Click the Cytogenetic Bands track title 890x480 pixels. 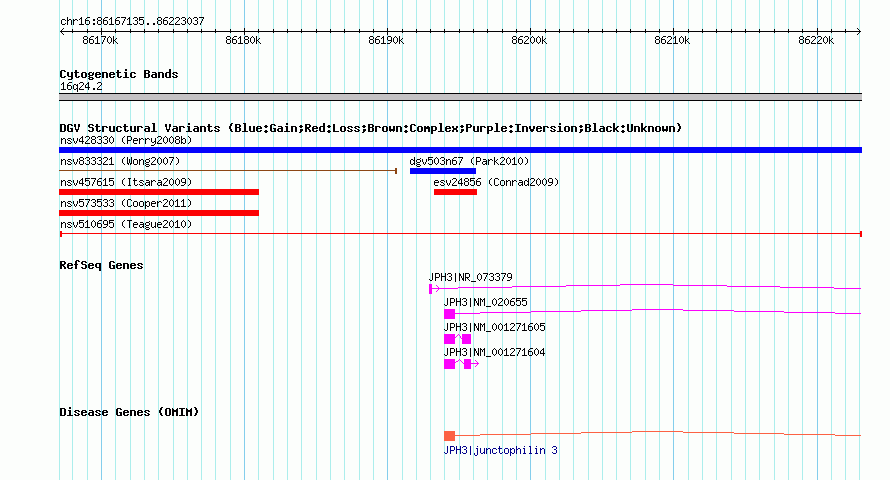coord(119,74)
